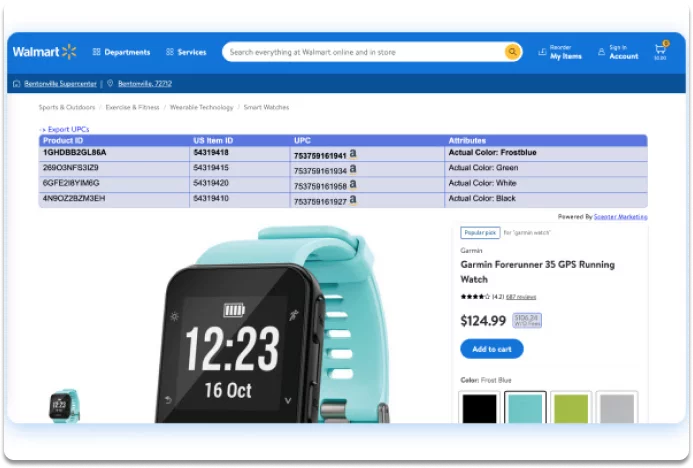Open the 687 reviews link
The image size is (693, 468).
(x=521, y=297)
